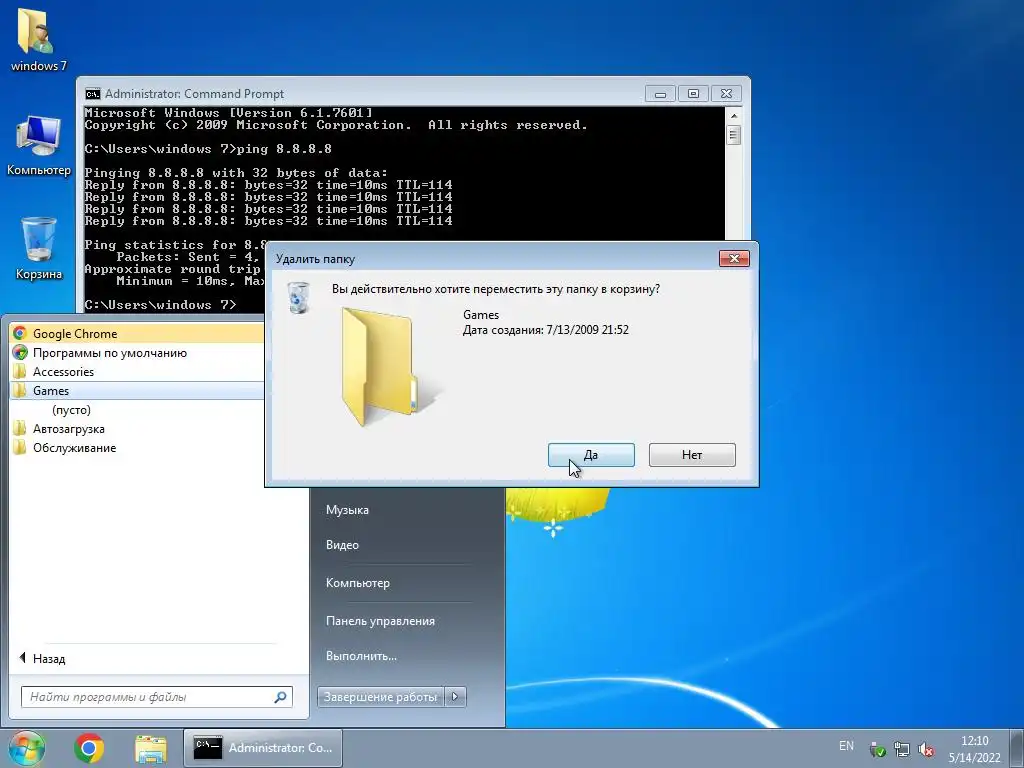Open Музыка from the Start menu
Screen dimensions: 1024x768
tap(347, 510)
